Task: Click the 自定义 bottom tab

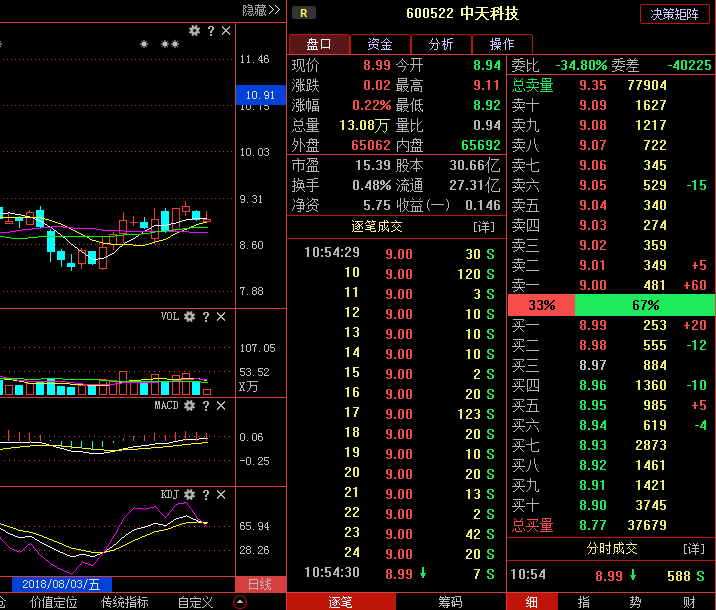Action: click(x=195, y=602)
